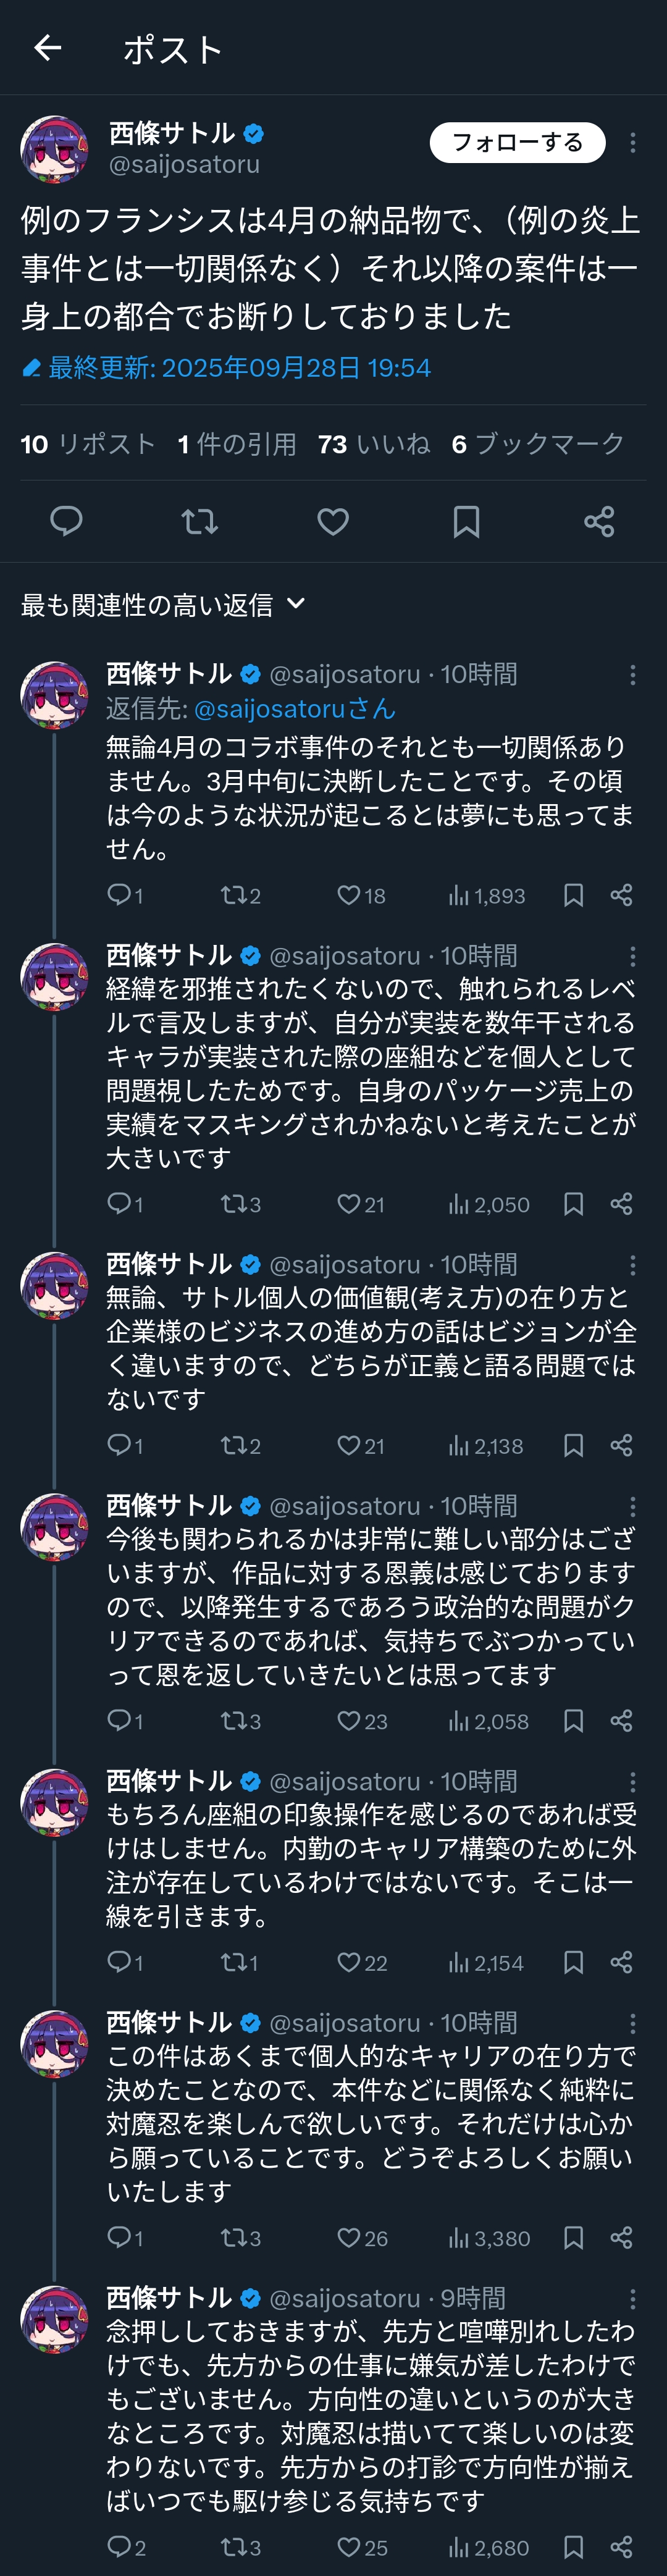667x2576 pixels.
Task: Open the @saijosatoruさん reply-to link
Action: click(294, 709)
